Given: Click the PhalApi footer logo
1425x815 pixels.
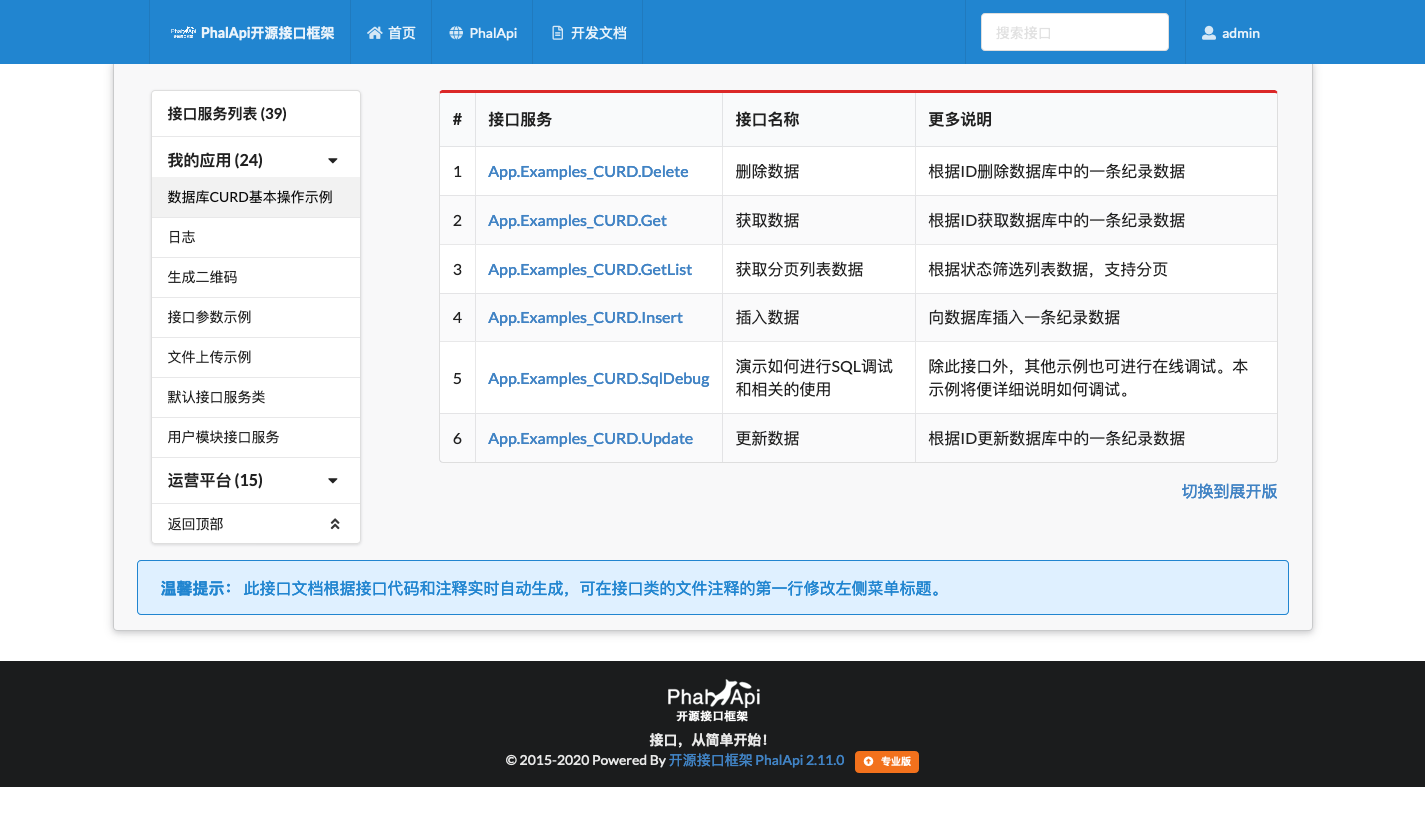Looking at the screenshot, I should tap(713, 701).
